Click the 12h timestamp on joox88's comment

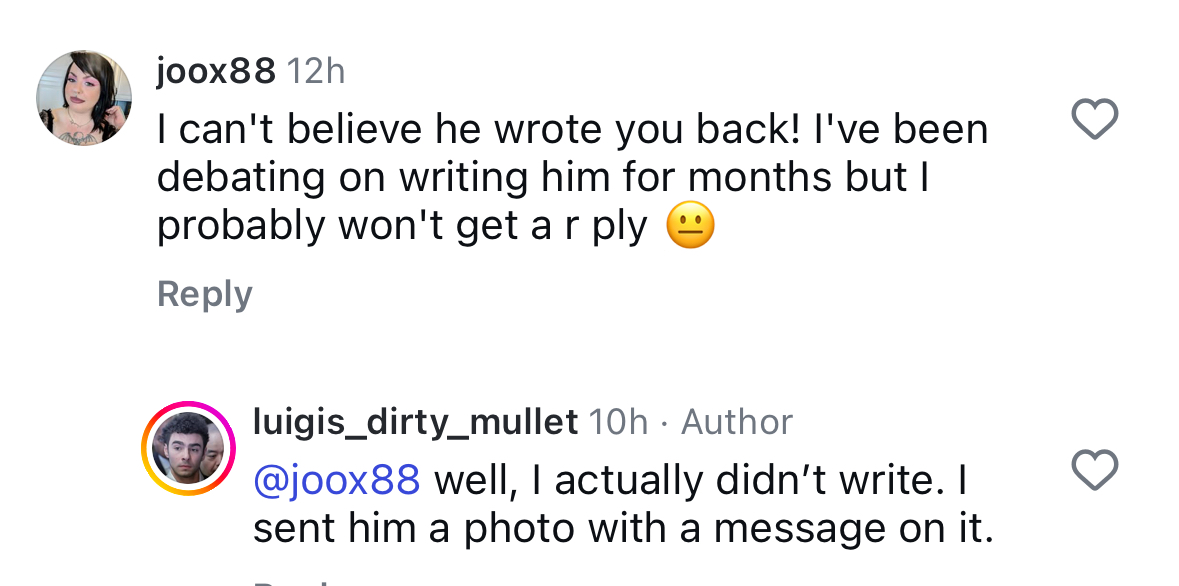[x=316, y=71]
